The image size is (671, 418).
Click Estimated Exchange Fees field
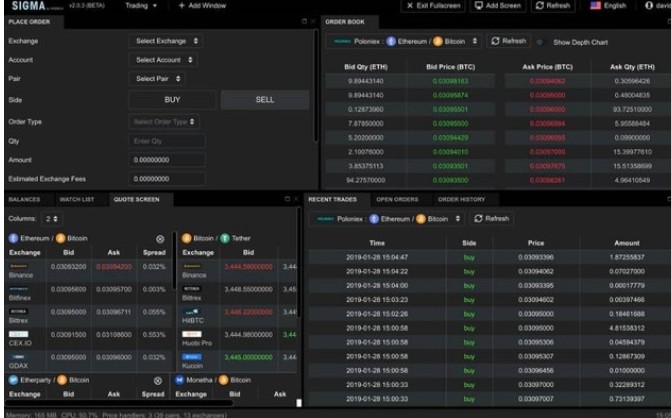pyautogui.click(x=167, y=179)
